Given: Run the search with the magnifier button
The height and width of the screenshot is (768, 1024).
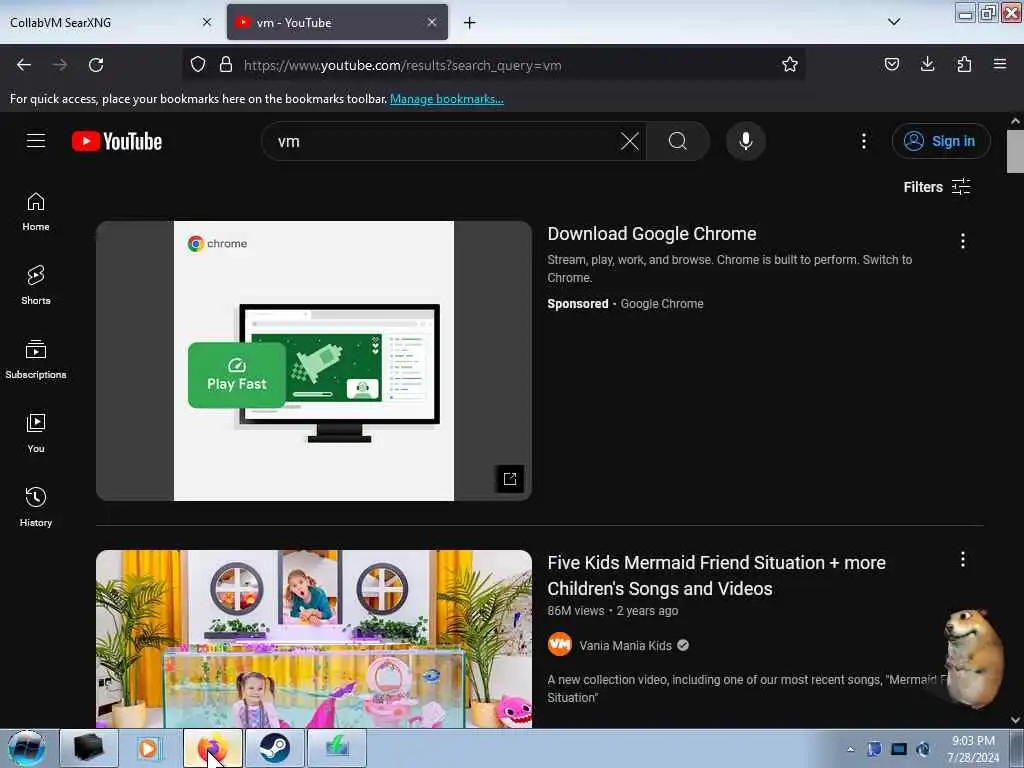Looking at the screenshot, I should [678, 141].
